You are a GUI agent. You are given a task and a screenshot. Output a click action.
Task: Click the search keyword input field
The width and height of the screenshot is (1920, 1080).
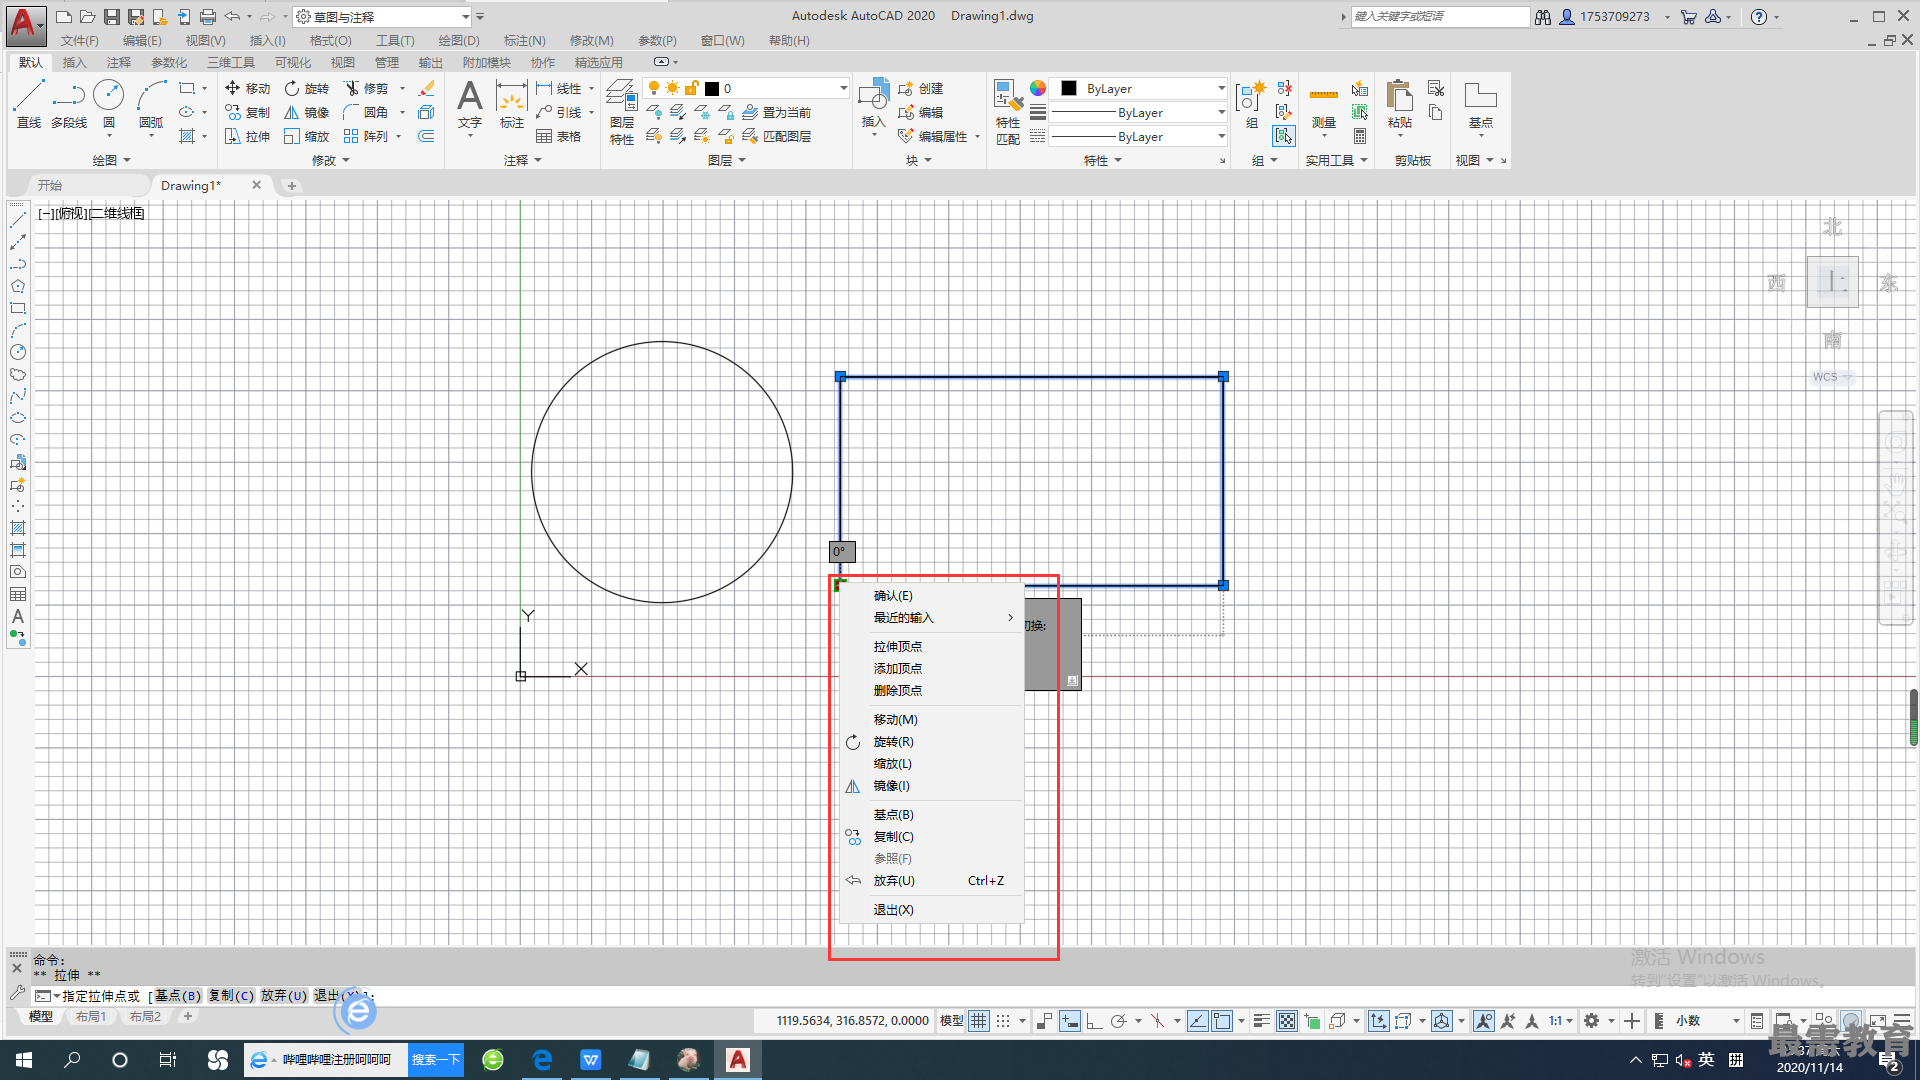pos(1440,16)
